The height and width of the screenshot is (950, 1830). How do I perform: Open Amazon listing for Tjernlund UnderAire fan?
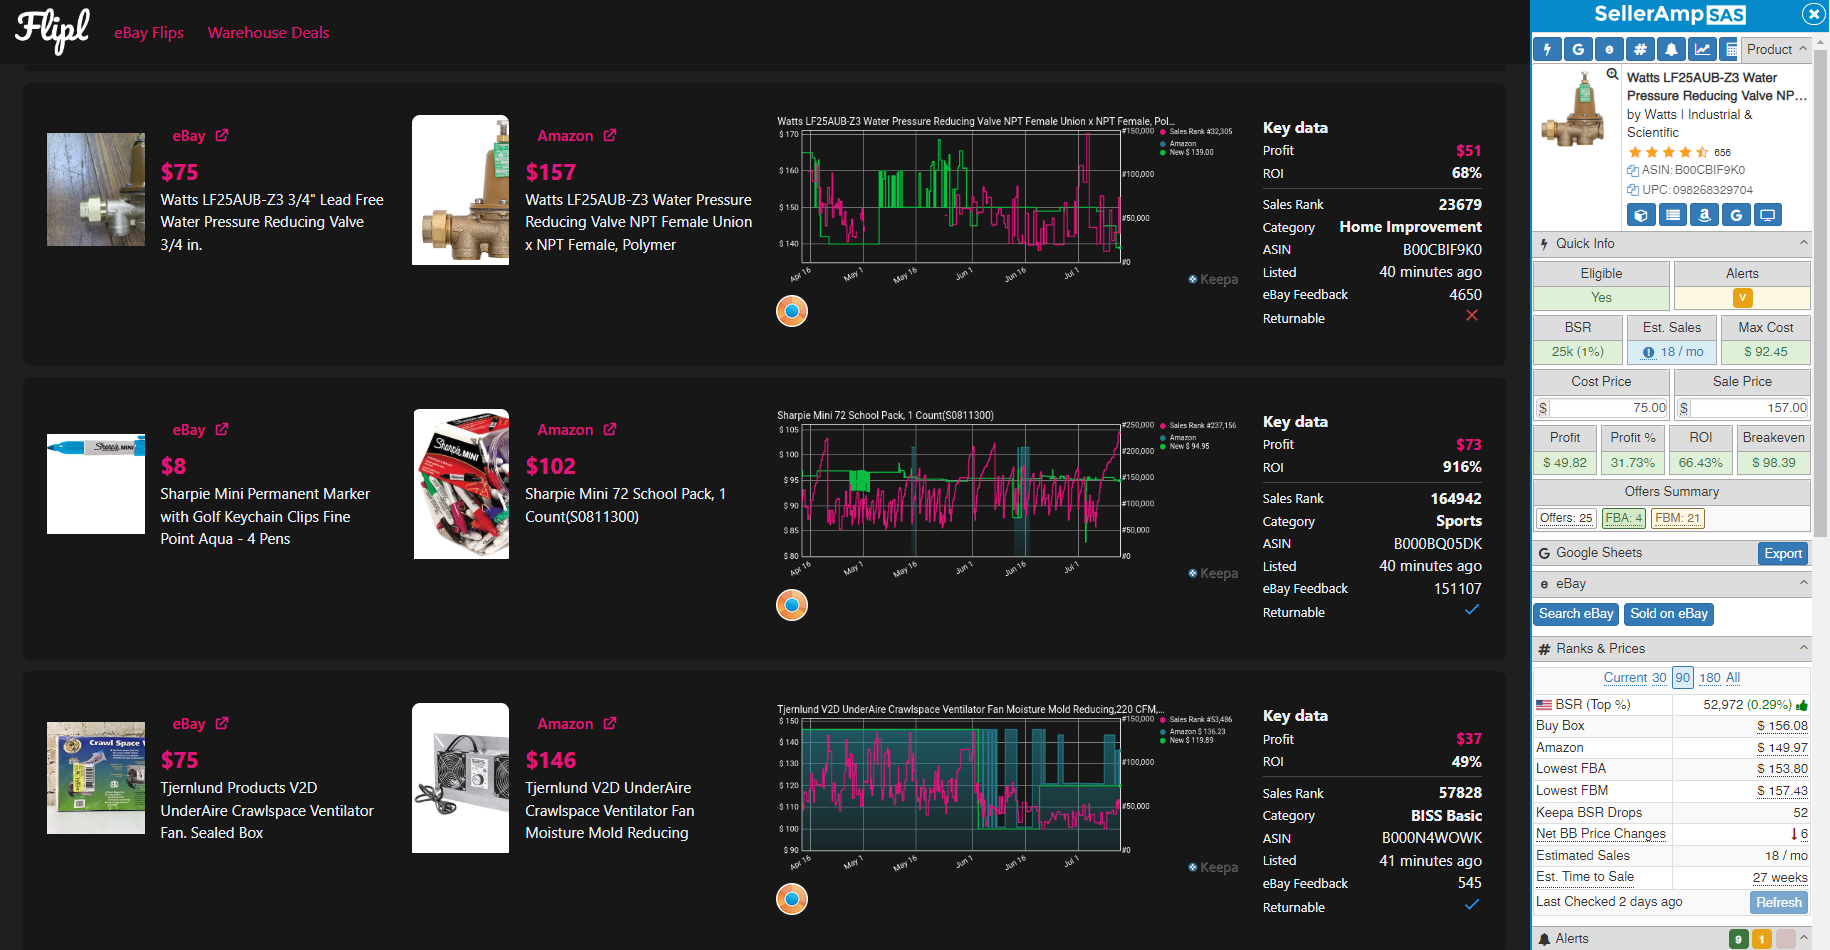coord(577,724)
